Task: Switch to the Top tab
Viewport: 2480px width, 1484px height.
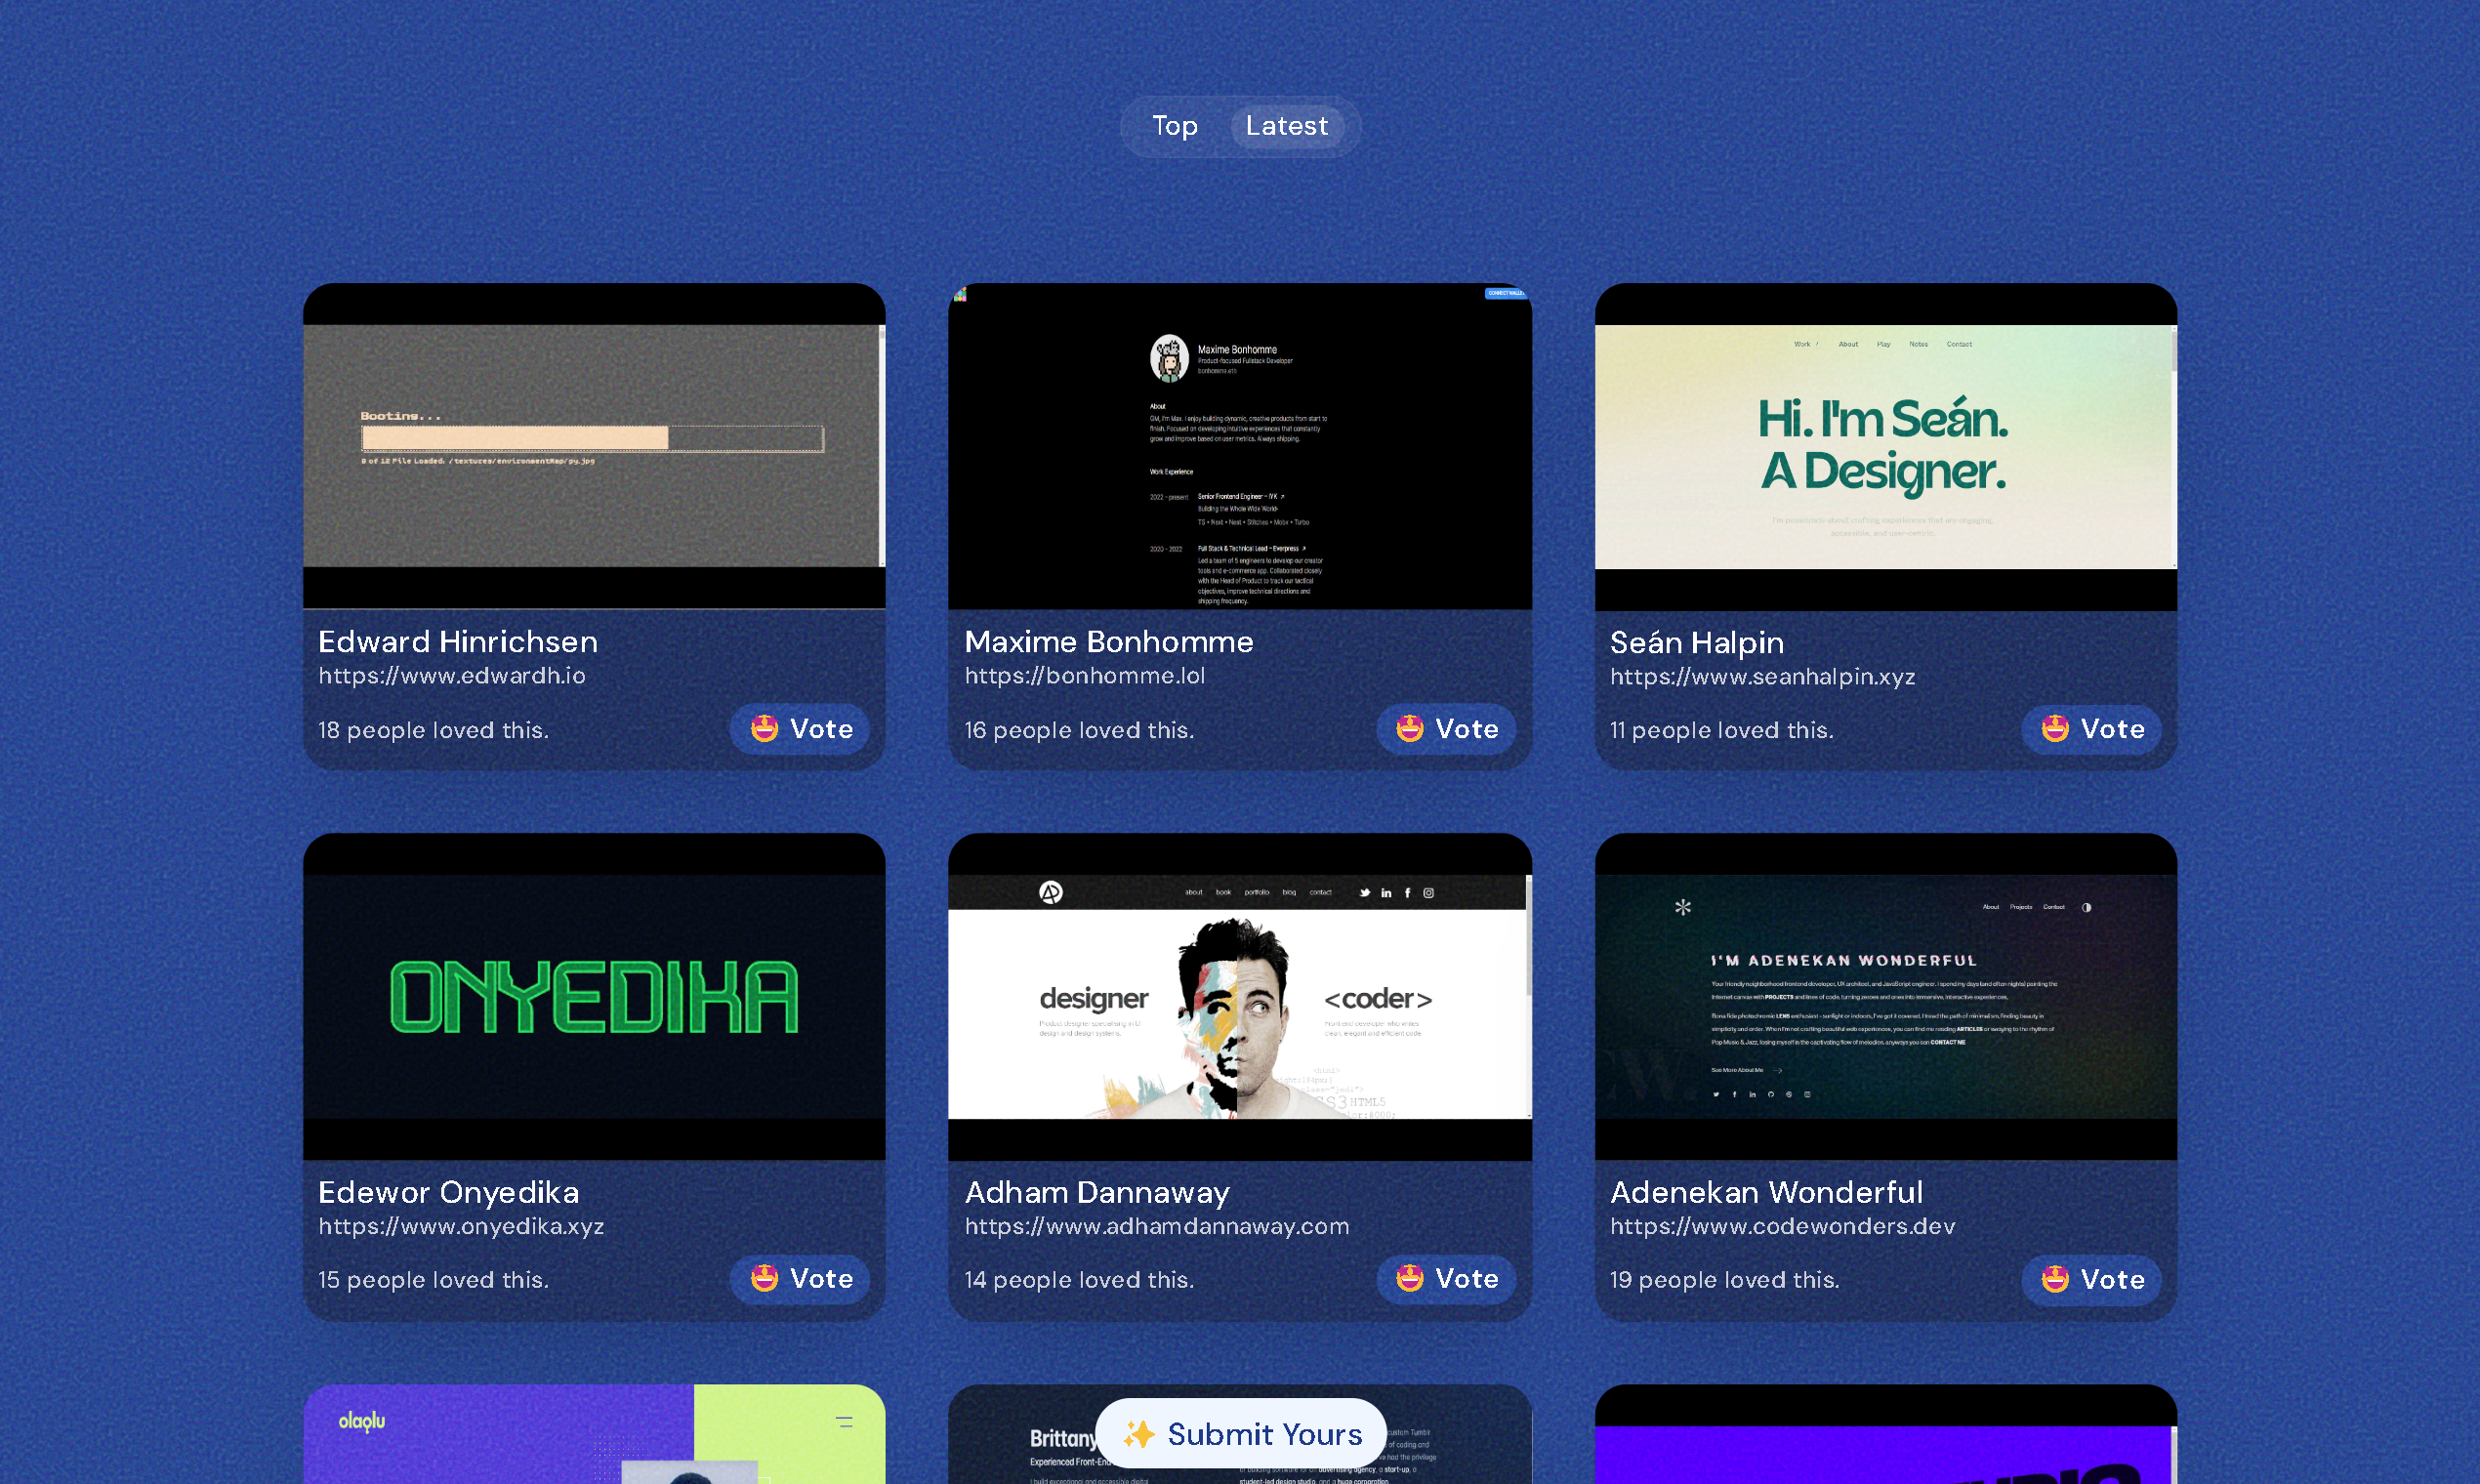Action: 1174,126
